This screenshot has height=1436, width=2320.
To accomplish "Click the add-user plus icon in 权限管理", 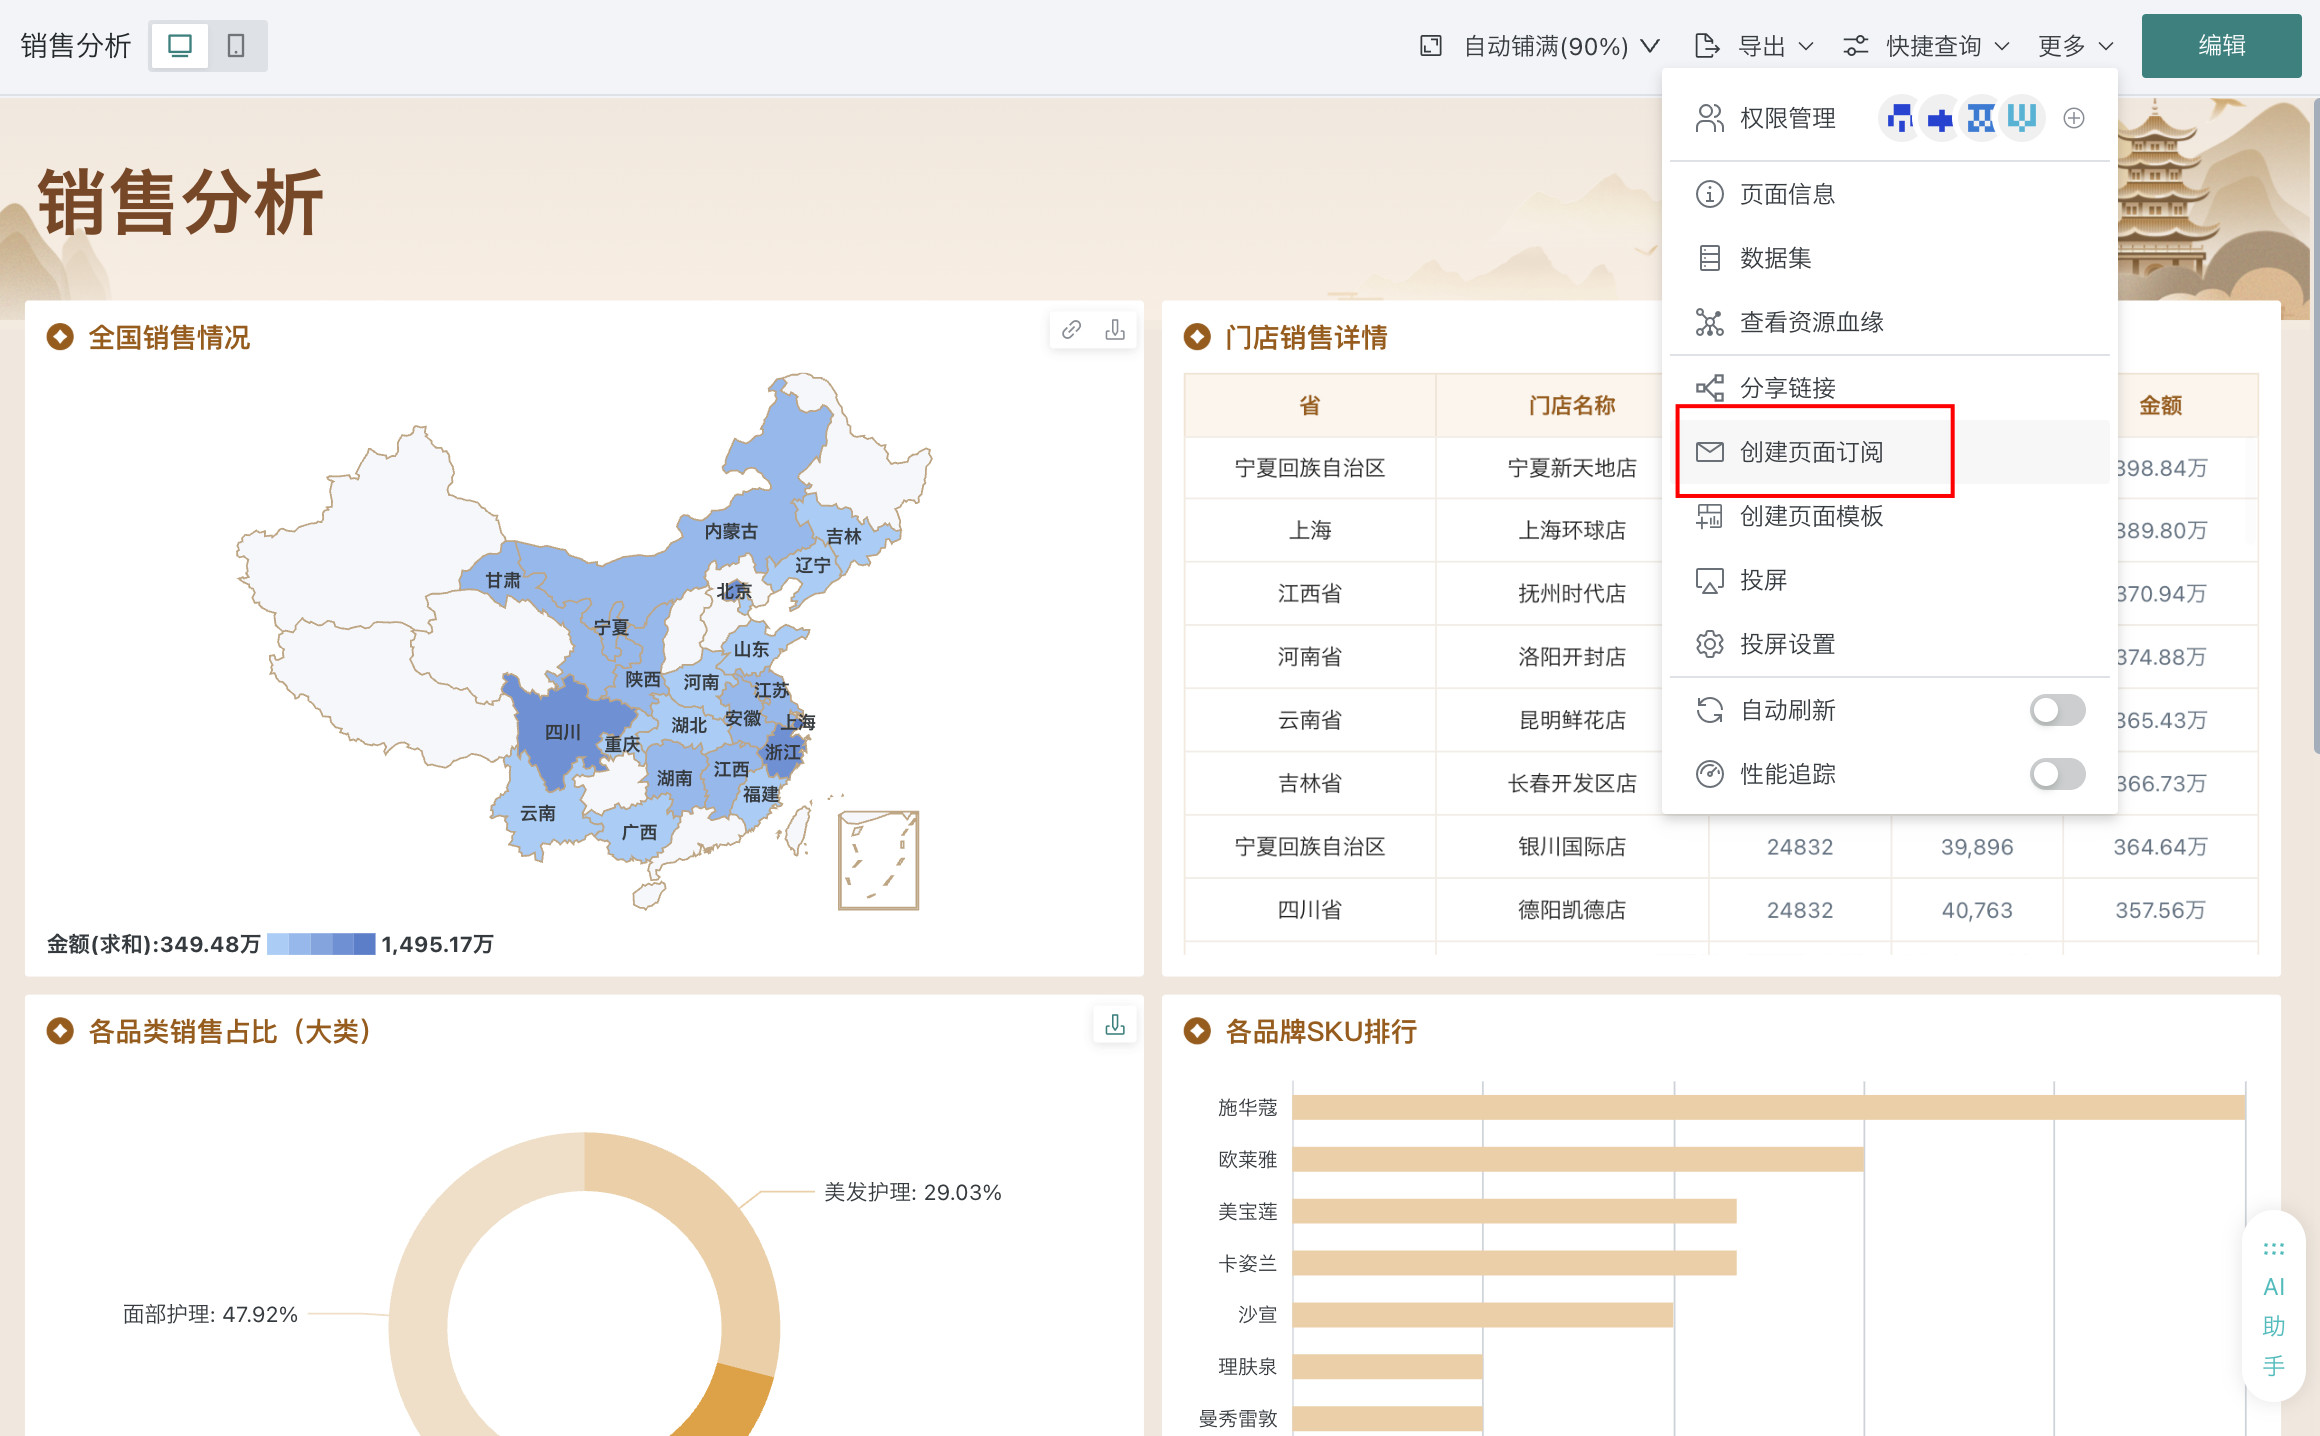I will (x=2074, y=118).
